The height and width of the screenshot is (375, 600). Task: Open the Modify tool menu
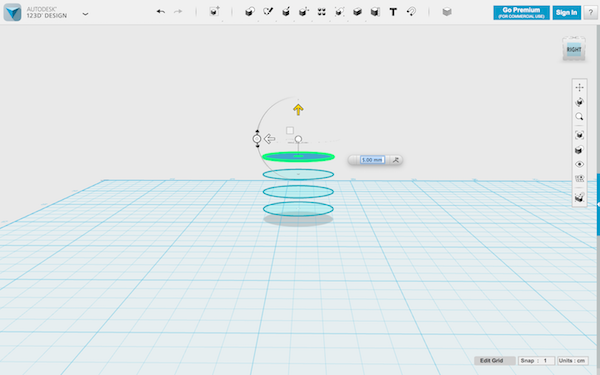(x=304, y=12)
